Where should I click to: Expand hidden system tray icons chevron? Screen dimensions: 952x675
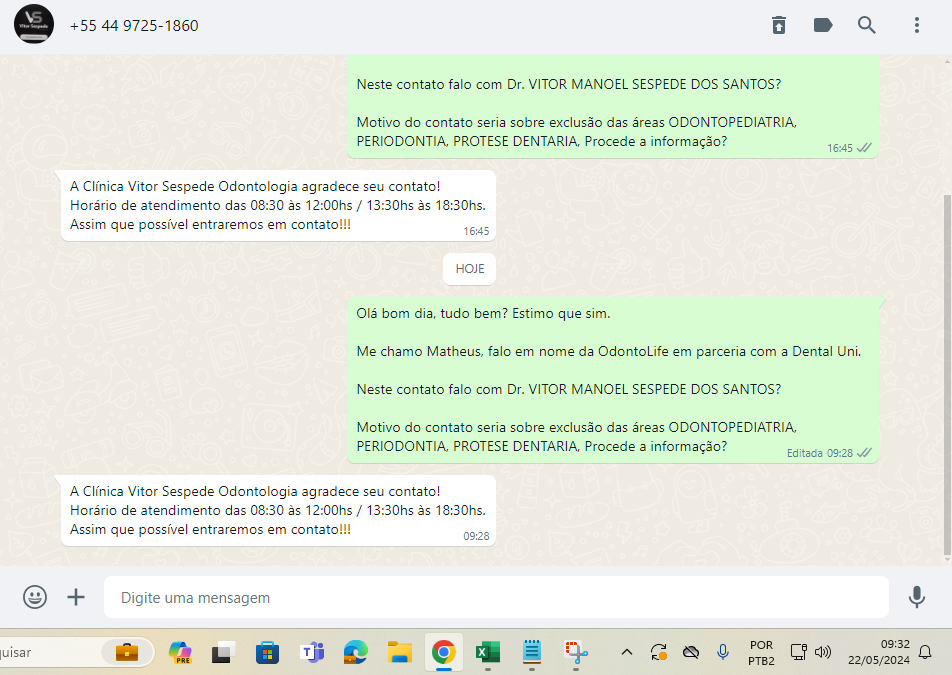click(627, 652)
